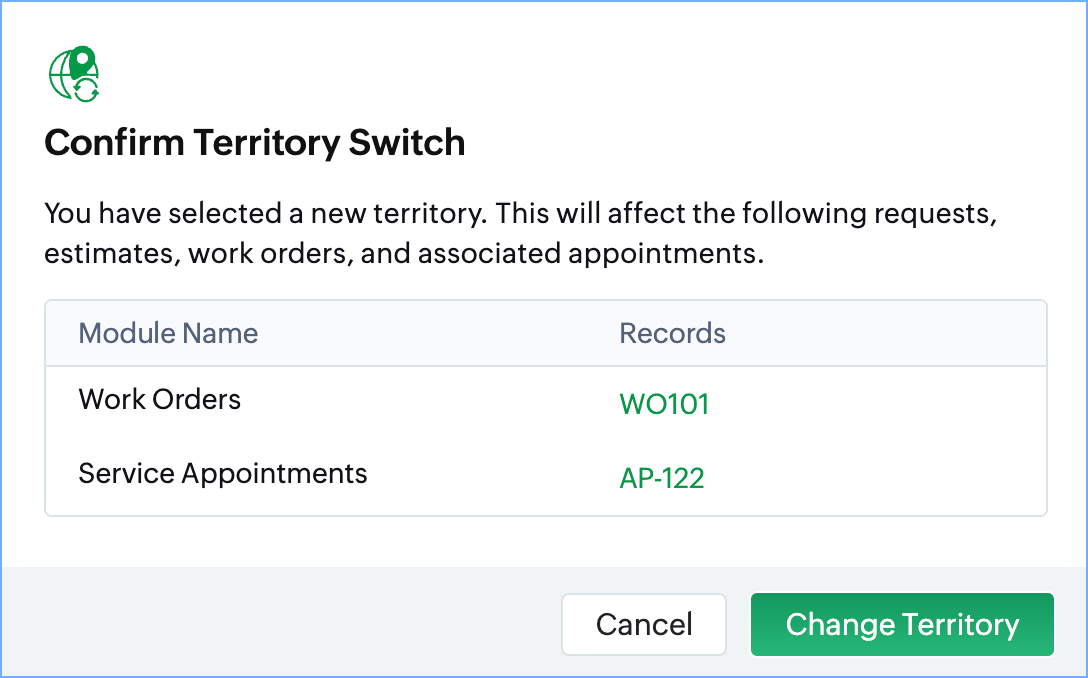Select the Service Appointments module cell
The width and height of the screenshot is (1088, 678).
pos(223,473)
